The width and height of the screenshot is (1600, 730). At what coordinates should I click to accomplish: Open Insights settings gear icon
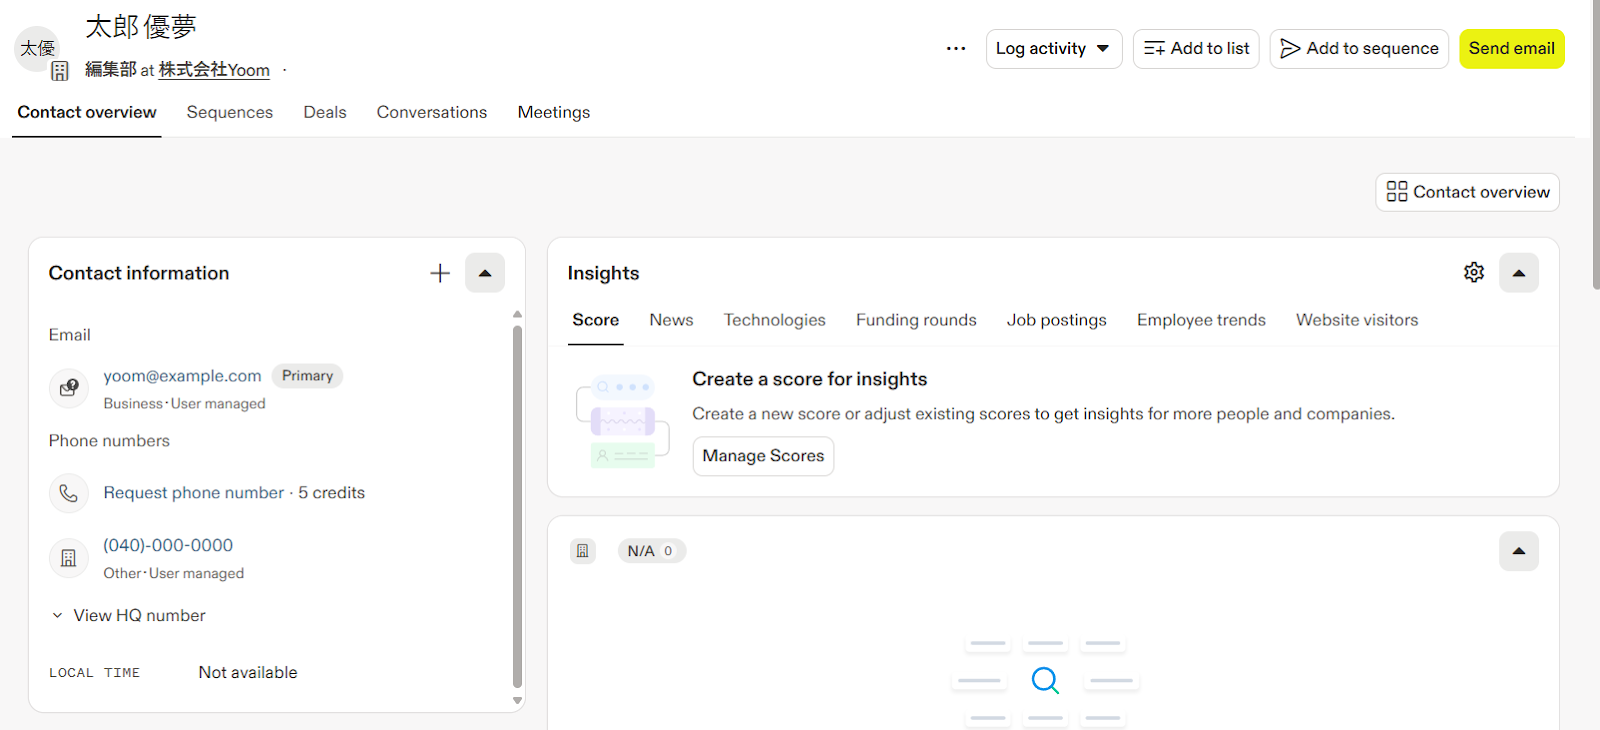tap(1473, 272)
